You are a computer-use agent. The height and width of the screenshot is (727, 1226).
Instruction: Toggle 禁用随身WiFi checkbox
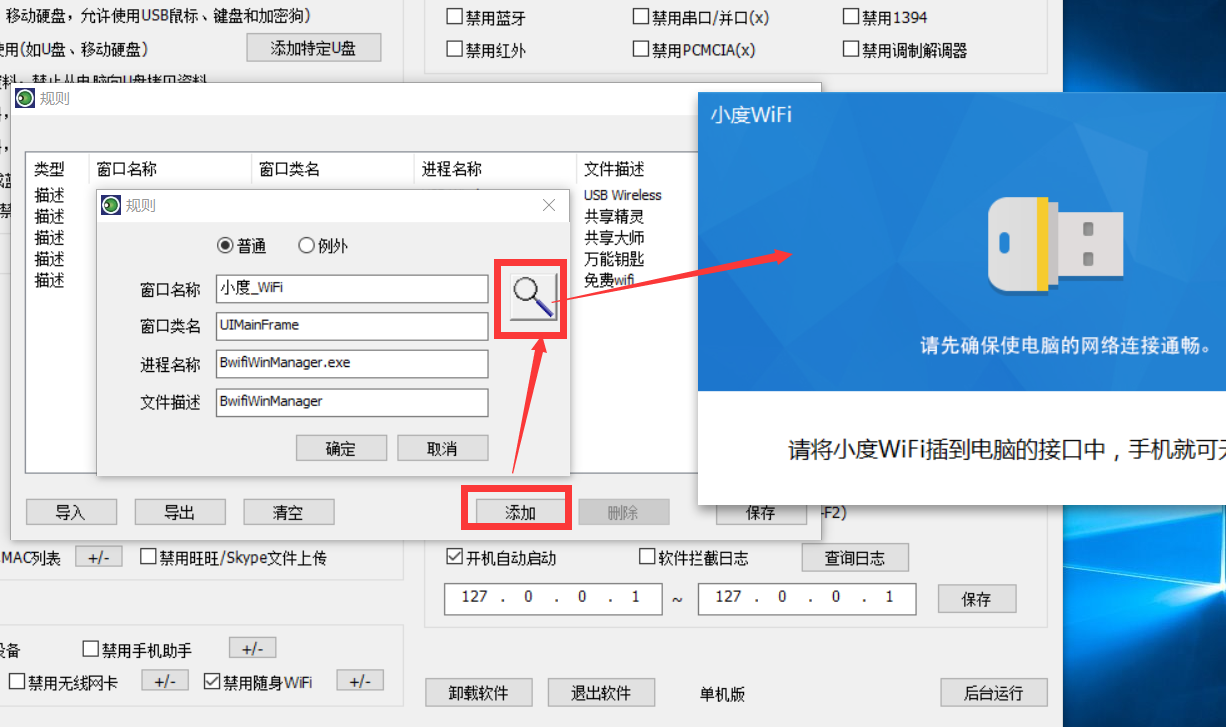coord(211,682)
